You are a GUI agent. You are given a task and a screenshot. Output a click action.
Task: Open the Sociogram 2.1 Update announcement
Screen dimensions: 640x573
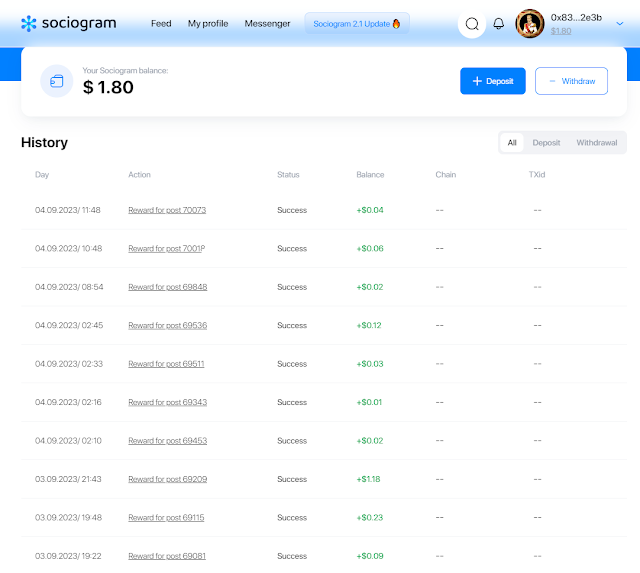click(x=357, y=24)
